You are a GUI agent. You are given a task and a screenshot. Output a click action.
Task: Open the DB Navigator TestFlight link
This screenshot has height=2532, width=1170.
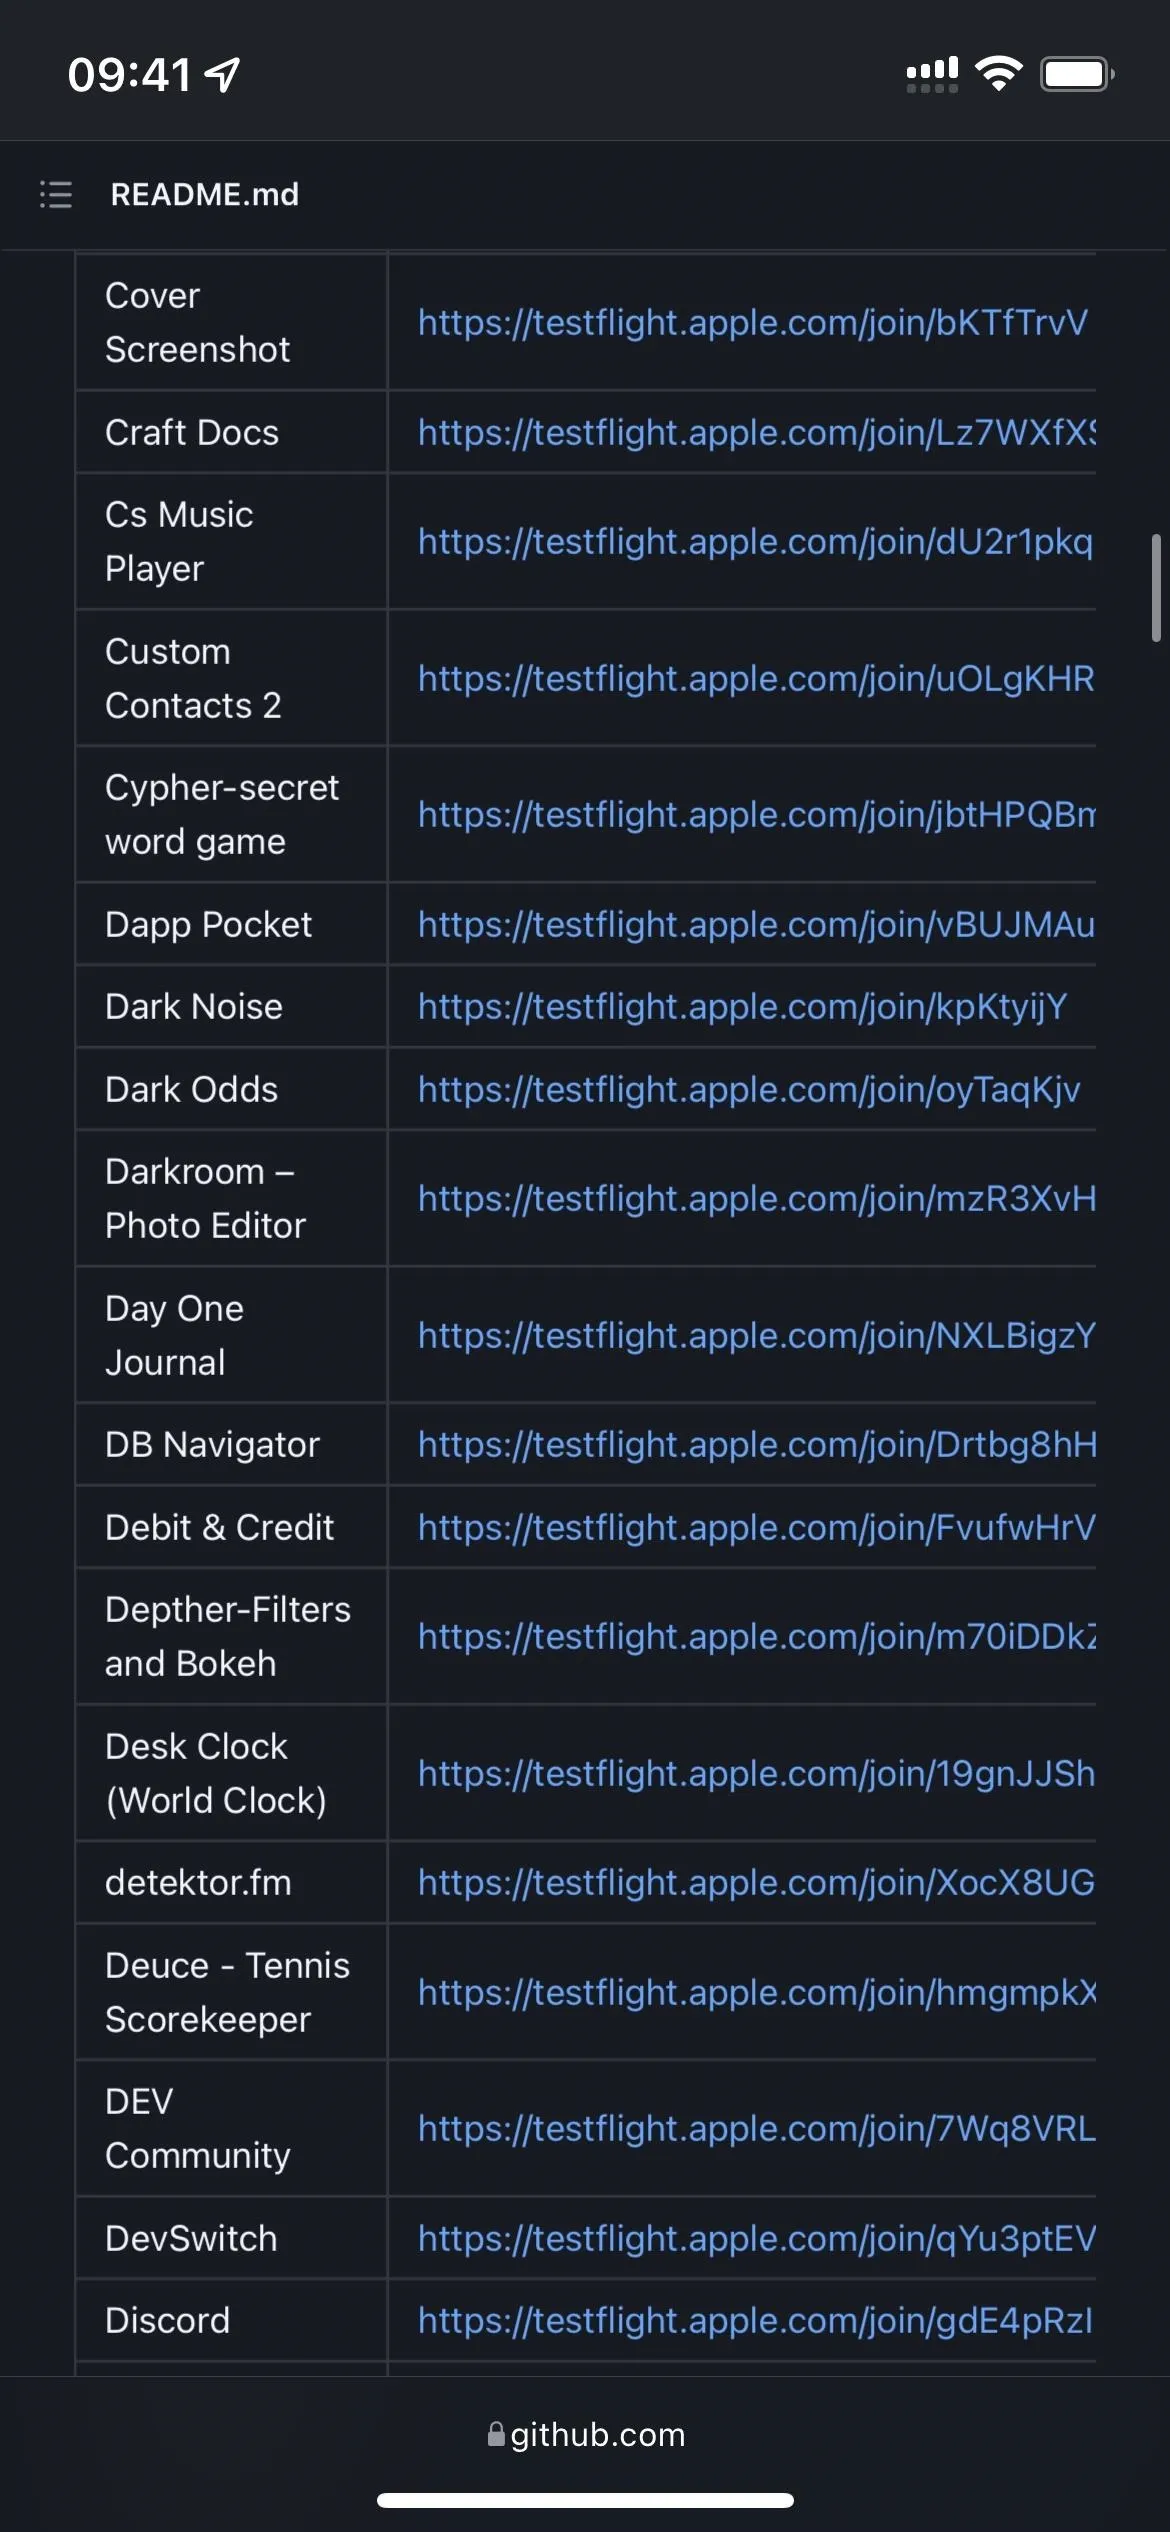(757, 1445)
